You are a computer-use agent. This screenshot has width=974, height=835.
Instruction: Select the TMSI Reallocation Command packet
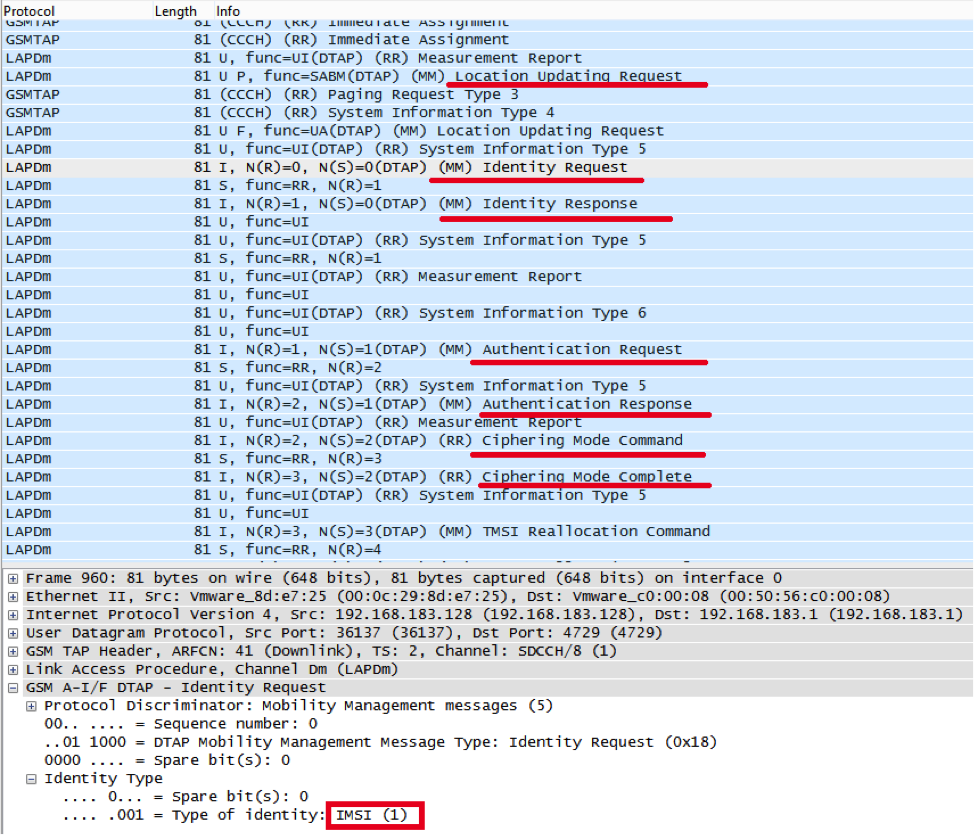pyautogui.click(x=450, y=531)
